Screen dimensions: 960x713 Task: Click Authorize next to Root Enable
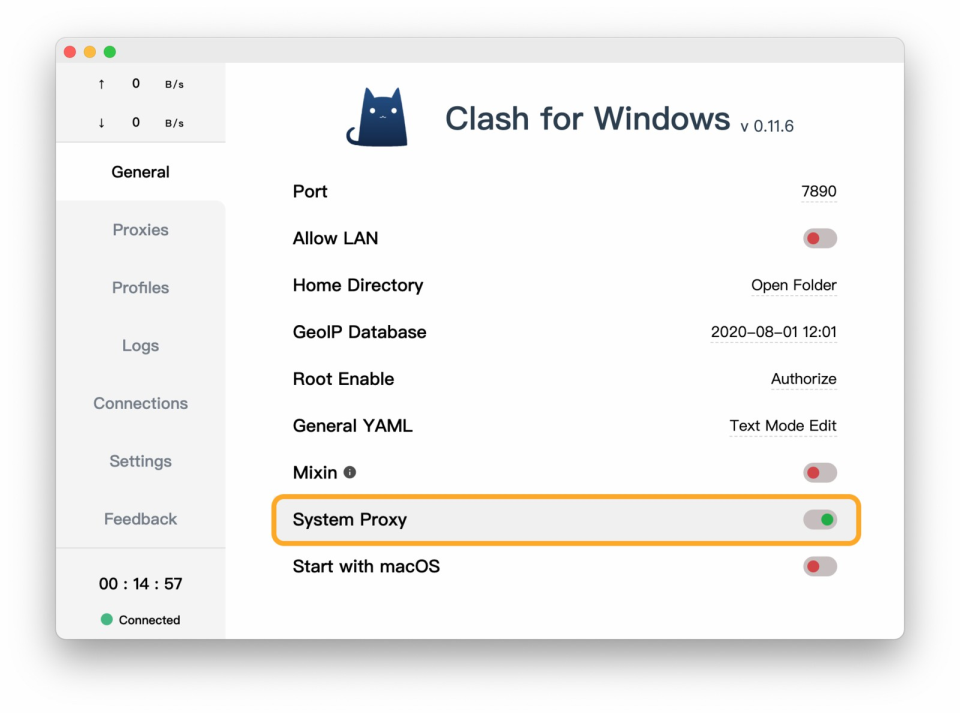(x=803, y=379)
